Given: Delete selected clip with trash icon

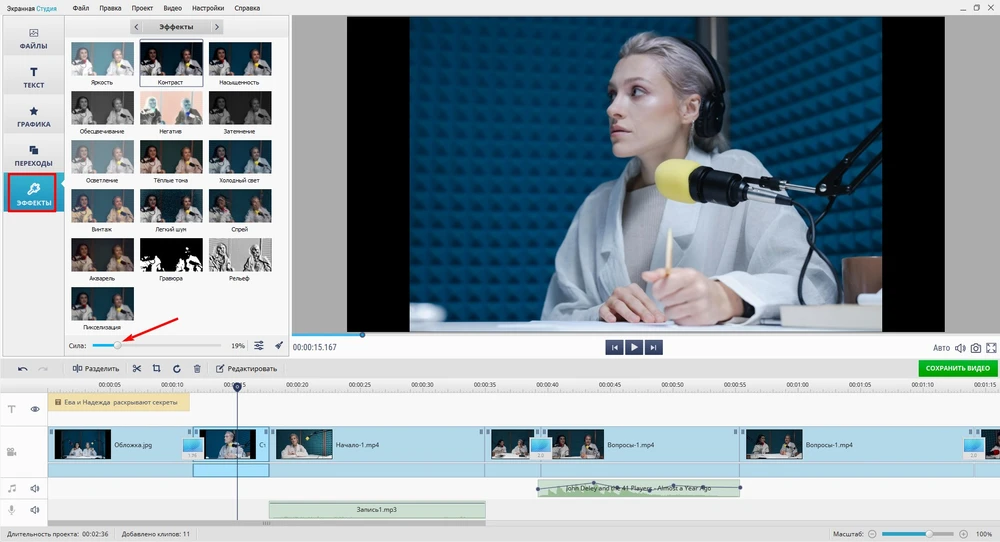Looking at the screenshot, I should click(x=197, y=369).
